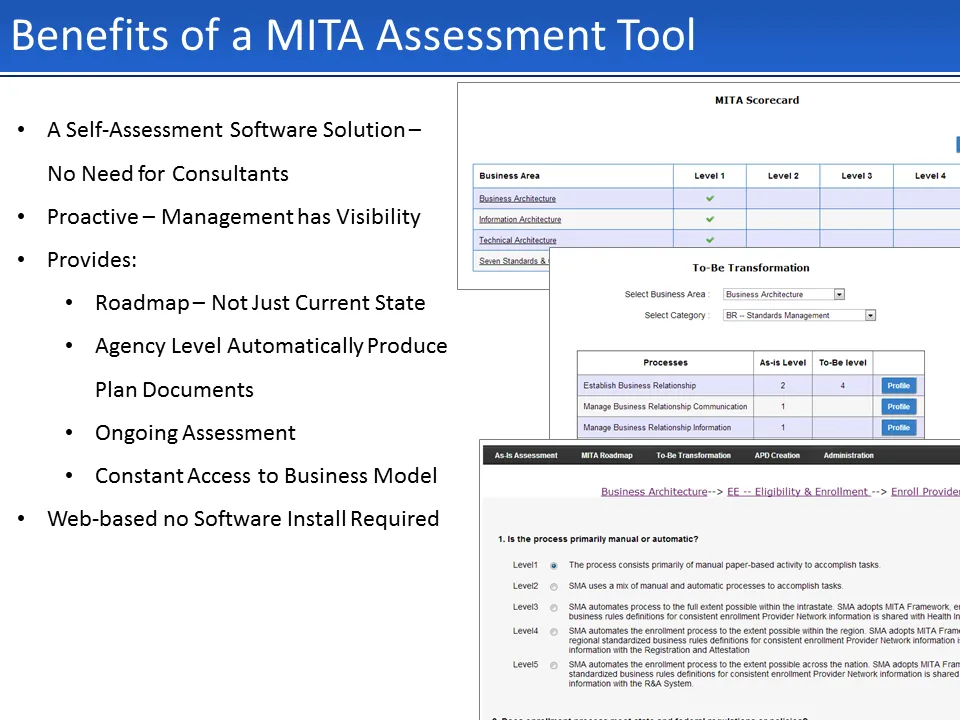Click the Level 3 column header
Image resolution: width=960 pixels, height=720 pixels.
(857, 176)
